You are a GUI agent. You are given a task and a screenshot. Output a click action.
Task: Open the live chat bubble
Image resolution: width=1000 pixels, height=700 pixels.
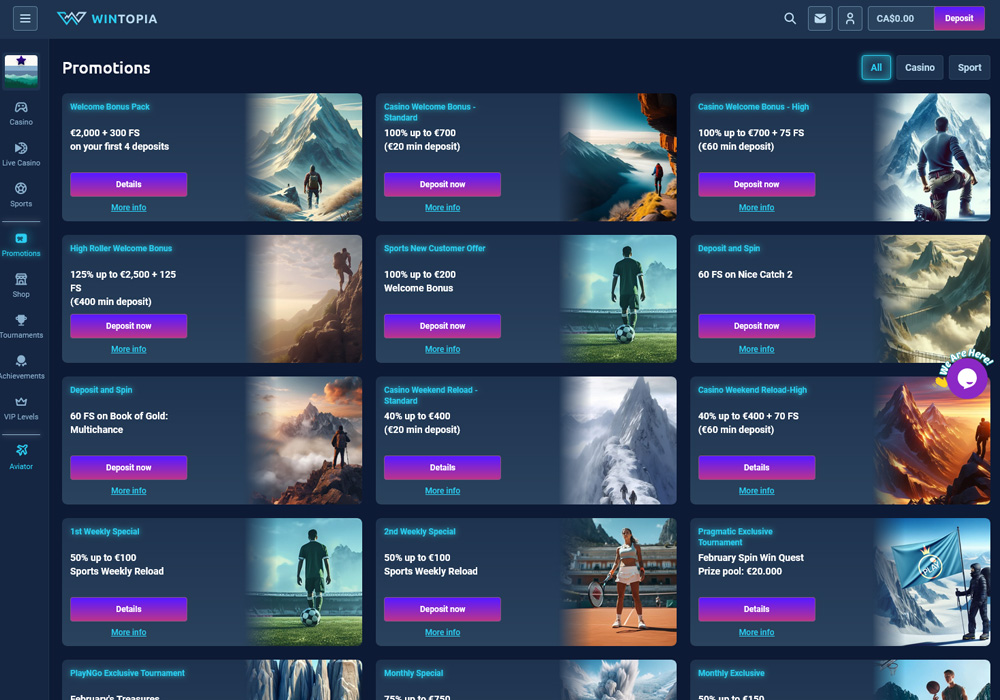click(967, 377)
